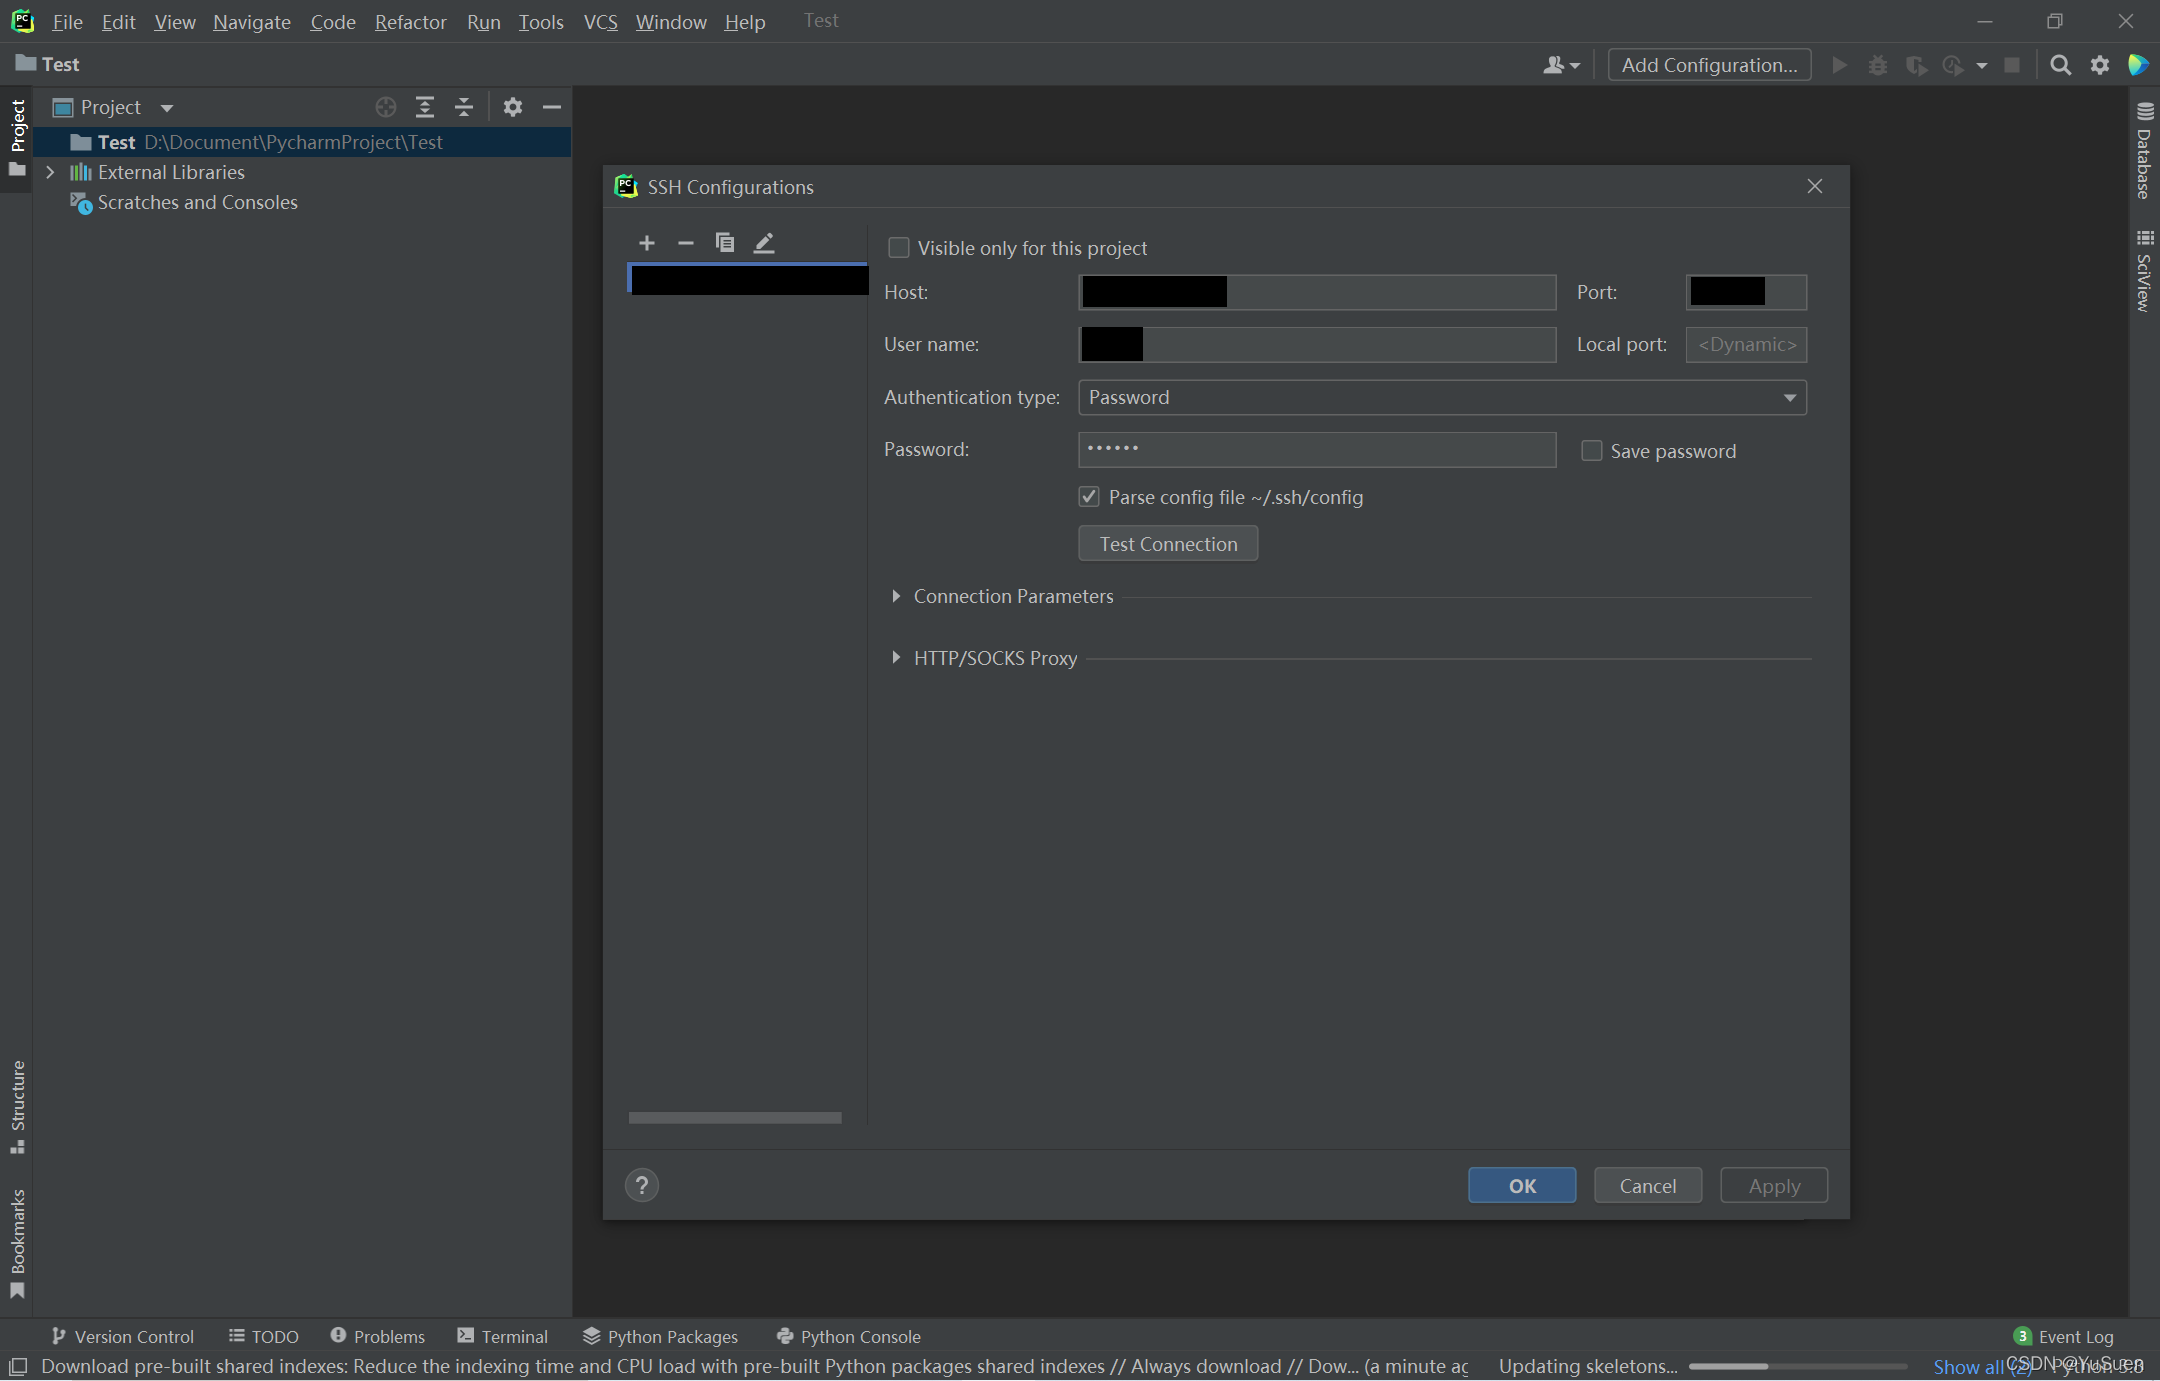Enable Visible only for this project

coord(899,248)
